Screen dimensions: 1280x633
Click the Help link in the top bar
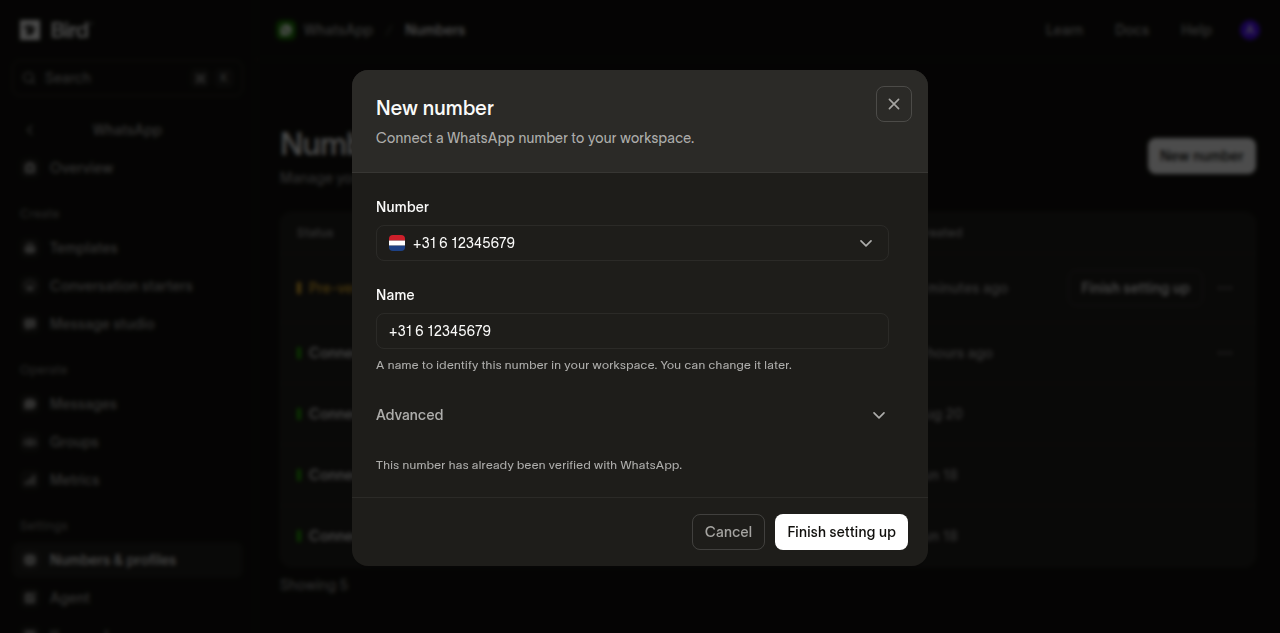click(x=1196, y=30)
